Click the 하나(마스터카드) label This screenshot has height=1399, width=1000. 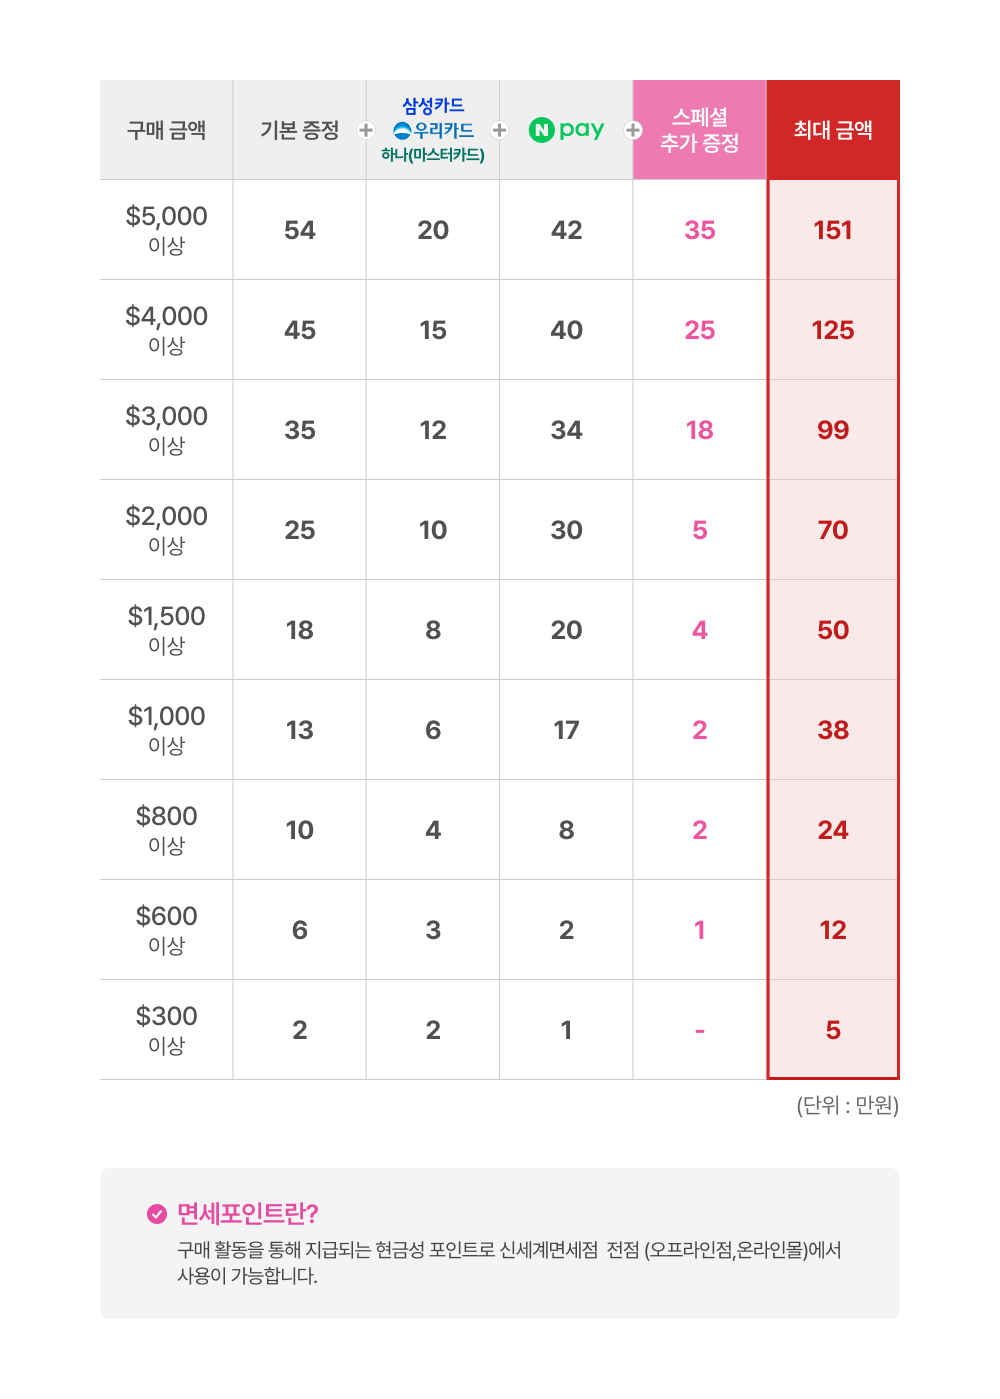[x=433, y=155]
